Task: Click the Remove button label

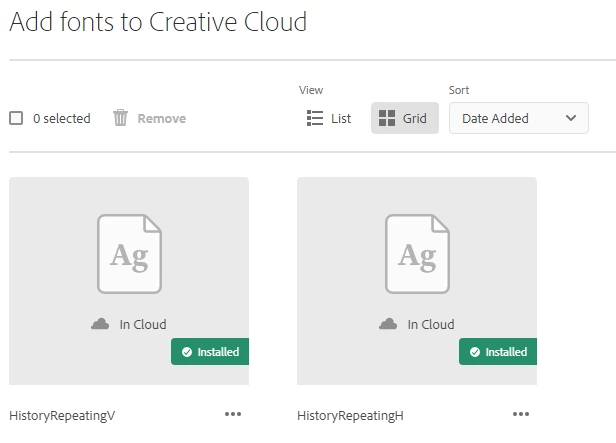Action: (161, 118)
